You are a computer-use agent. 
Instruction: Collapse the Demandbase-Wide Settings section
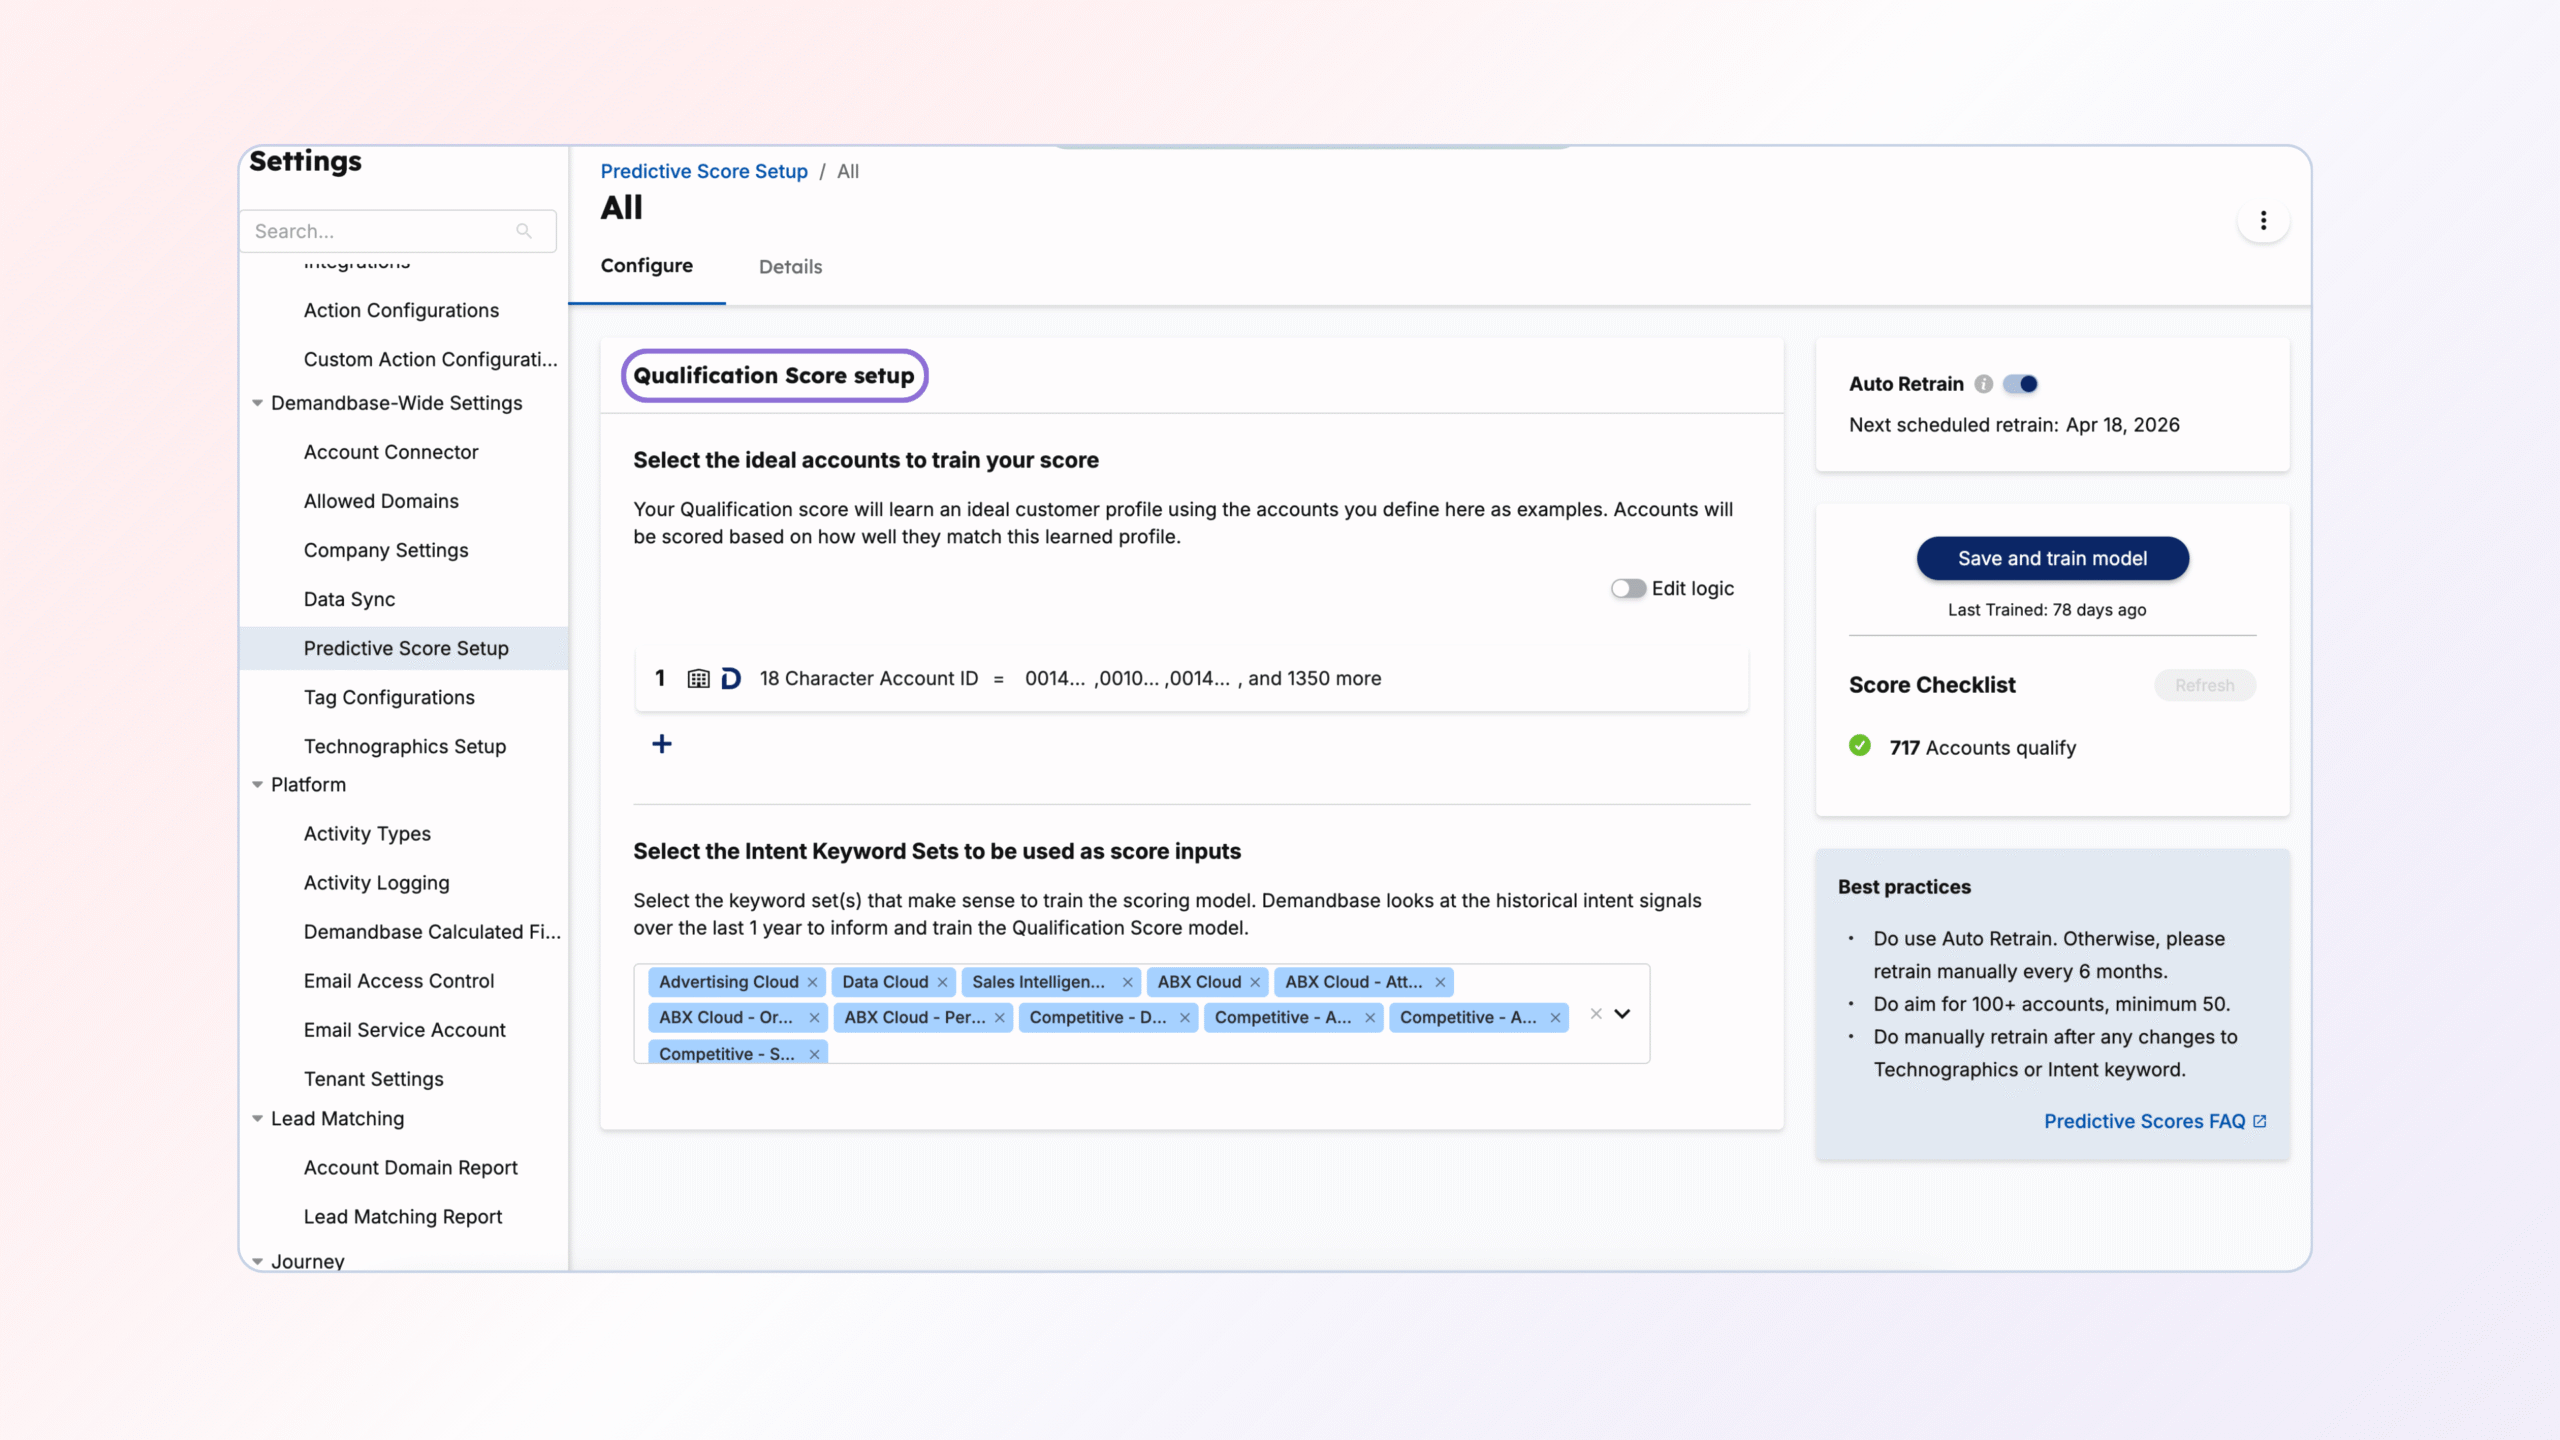click(258, 403)
